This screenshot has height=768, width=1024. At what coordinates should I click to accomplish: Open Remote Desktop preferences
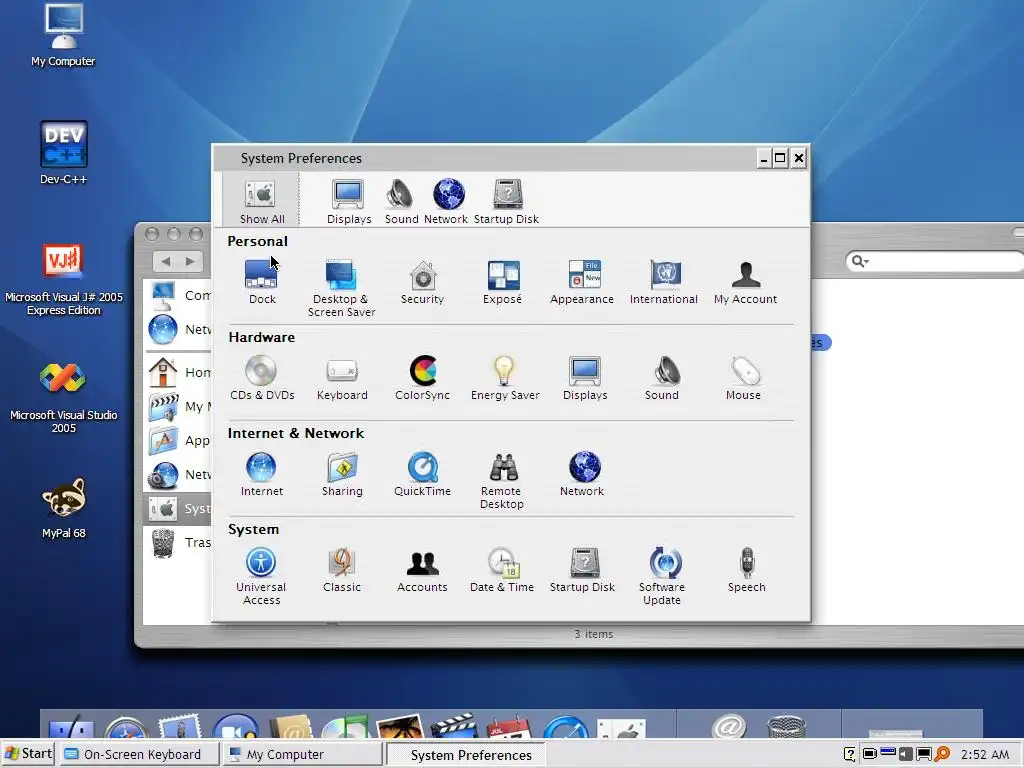pyautogui.click(x=502, y=481)
